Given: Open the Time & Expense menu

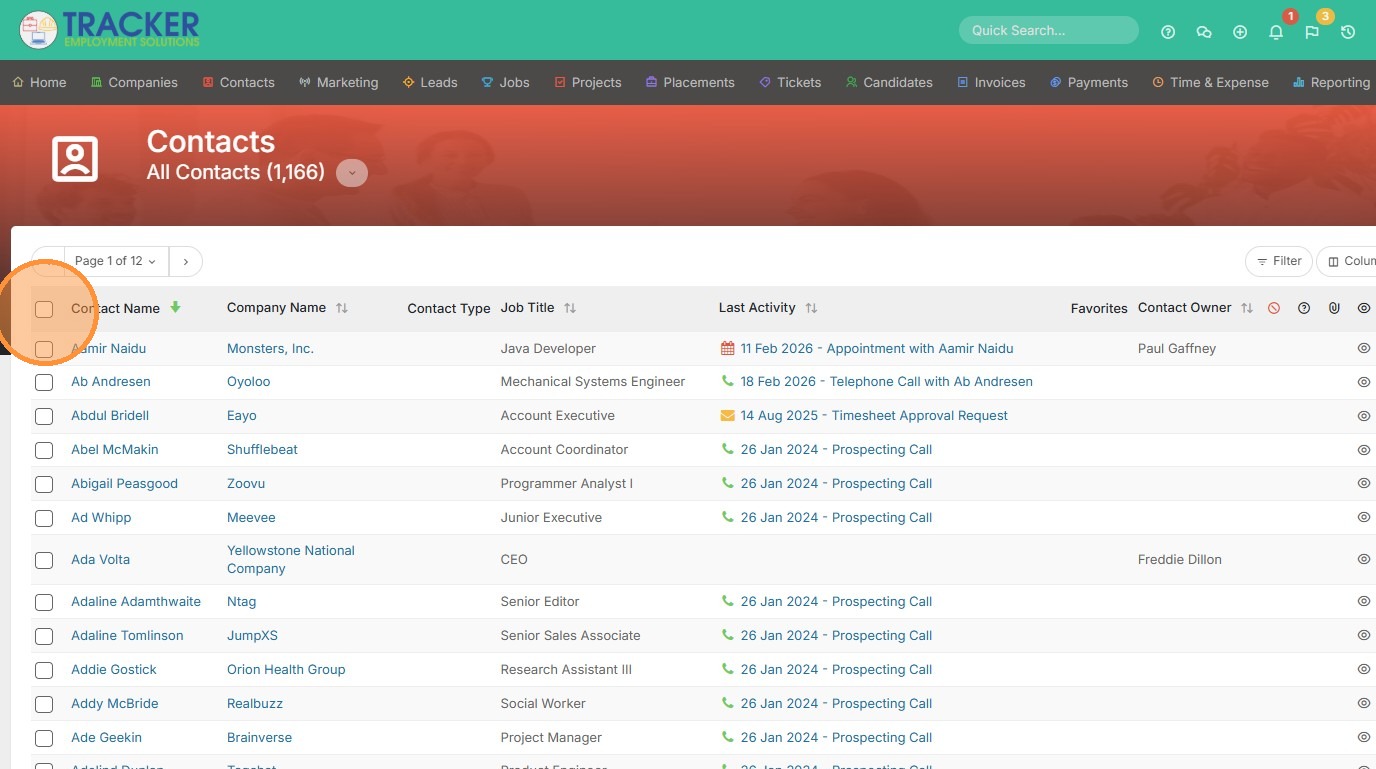Looking at the screenshot, I should (x=1211, y=82).
